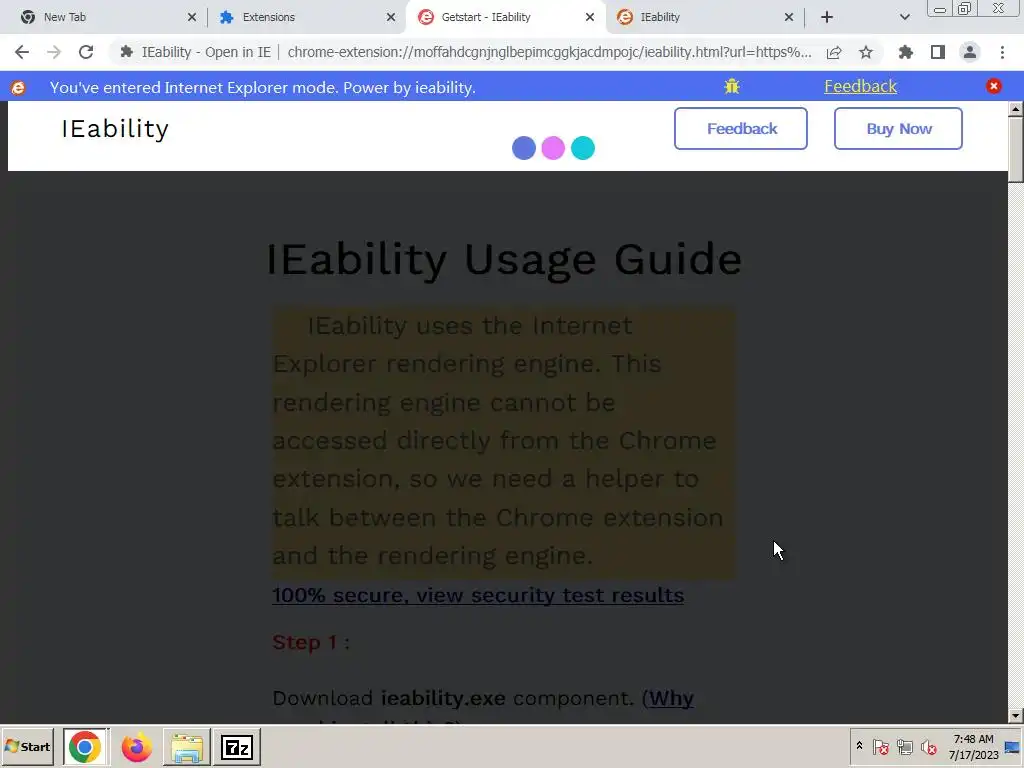Open Chrome three-dot menu
Screen dimensions: 1024x768
[1002, 52]
